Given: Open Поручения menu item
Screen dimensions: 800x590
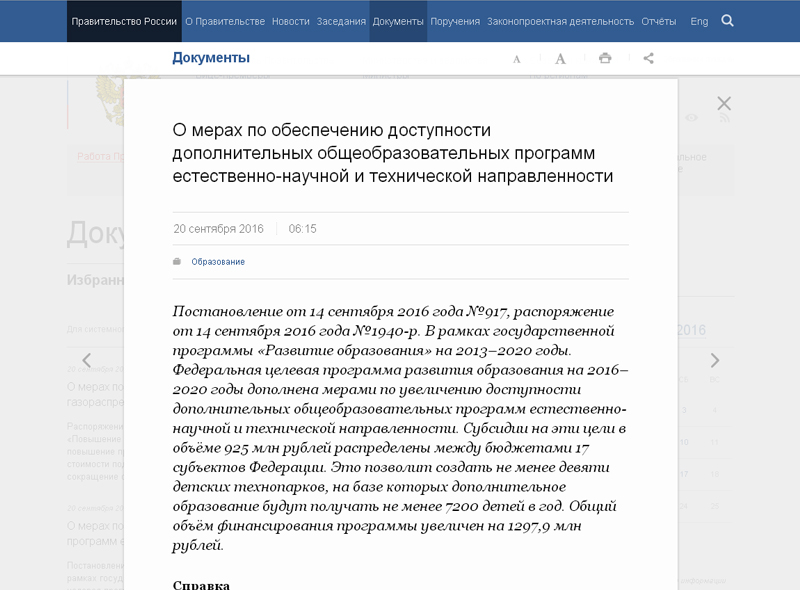Looking at the screenshot, I should 455,21.
